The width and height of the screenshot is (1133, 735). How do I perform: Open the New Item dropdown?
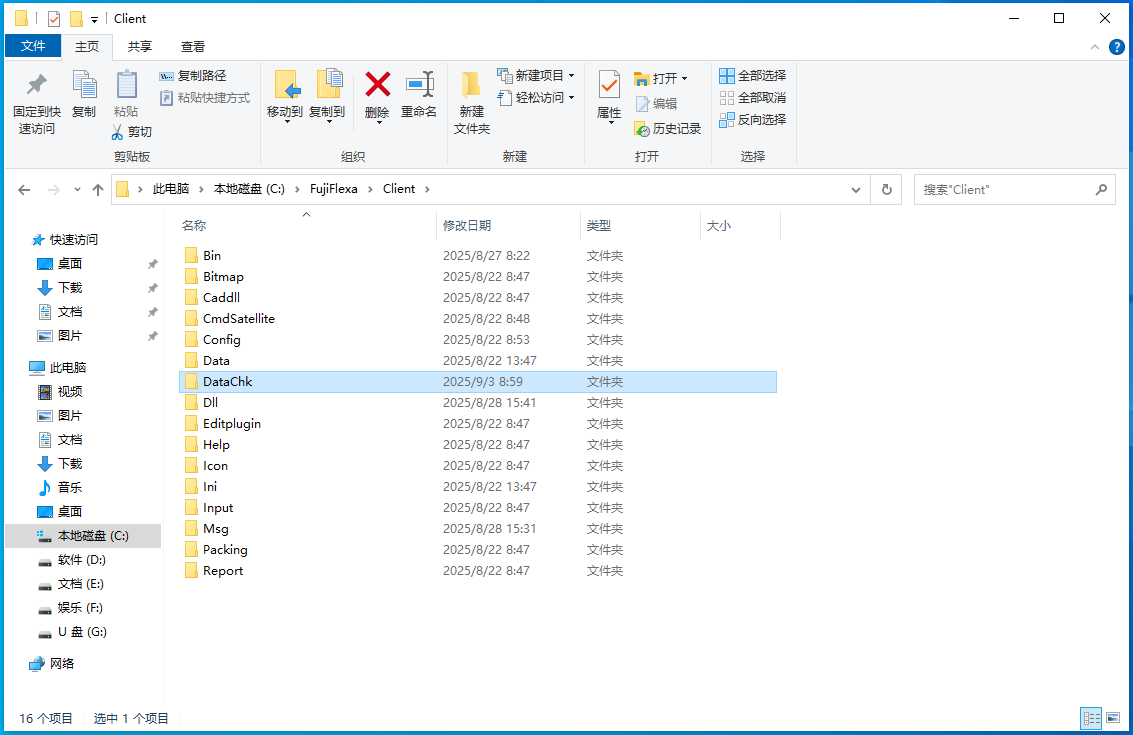537,75
